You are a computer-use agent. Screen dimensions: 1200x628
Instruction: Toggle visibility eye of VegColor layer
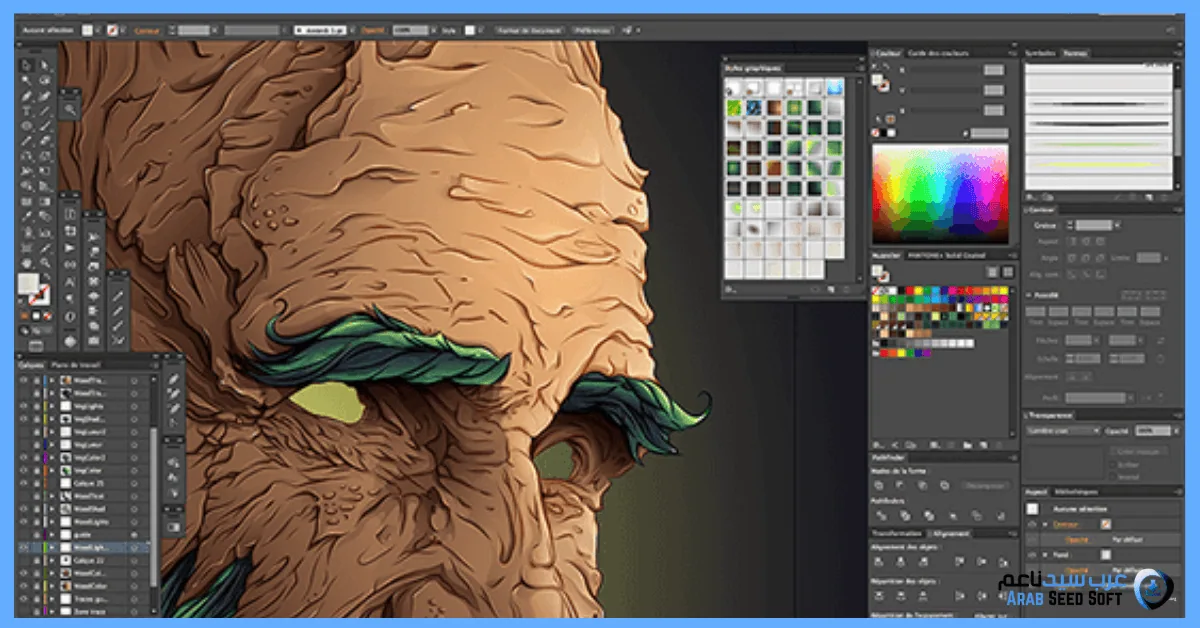(x=23, y=470)
